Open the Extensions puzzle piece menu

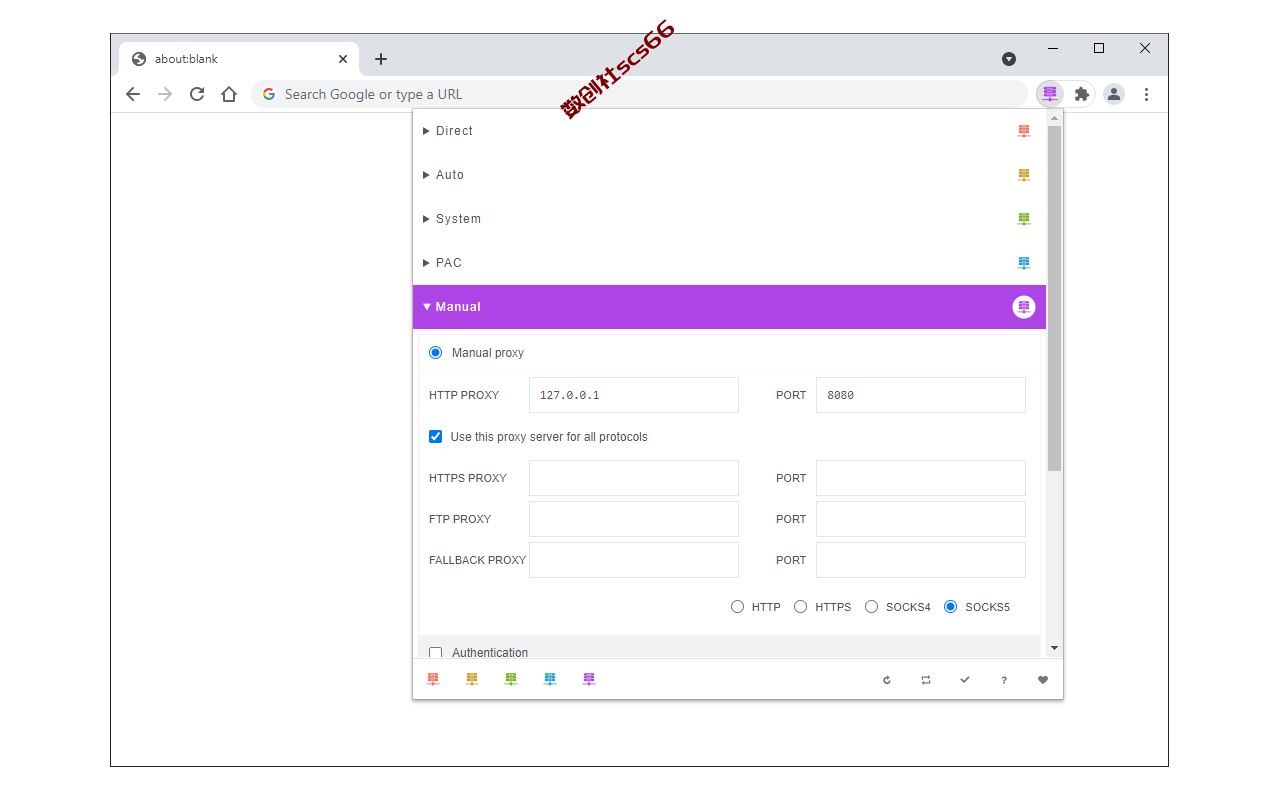pos(1082,94)
